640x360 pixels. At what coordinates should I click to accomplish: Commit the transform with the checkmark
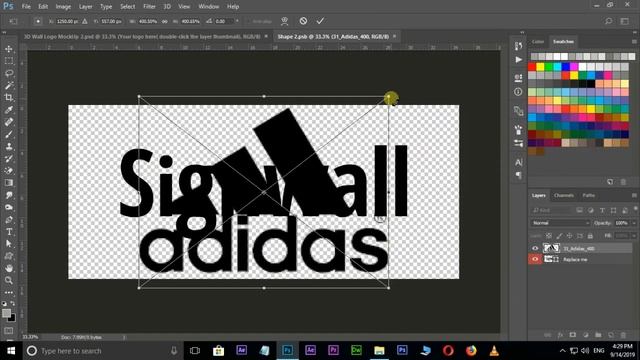pos(320,21)
